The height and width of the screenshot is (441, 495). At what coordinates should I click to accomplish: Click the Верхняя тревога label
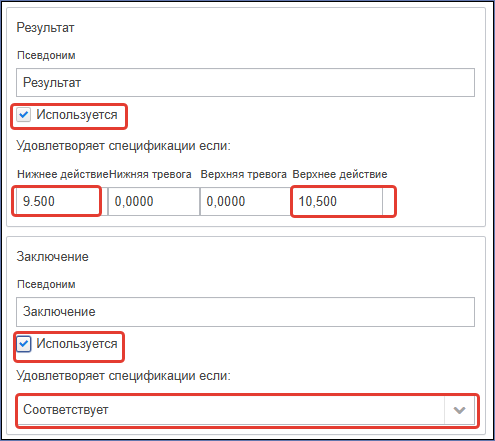pos(244,174)
